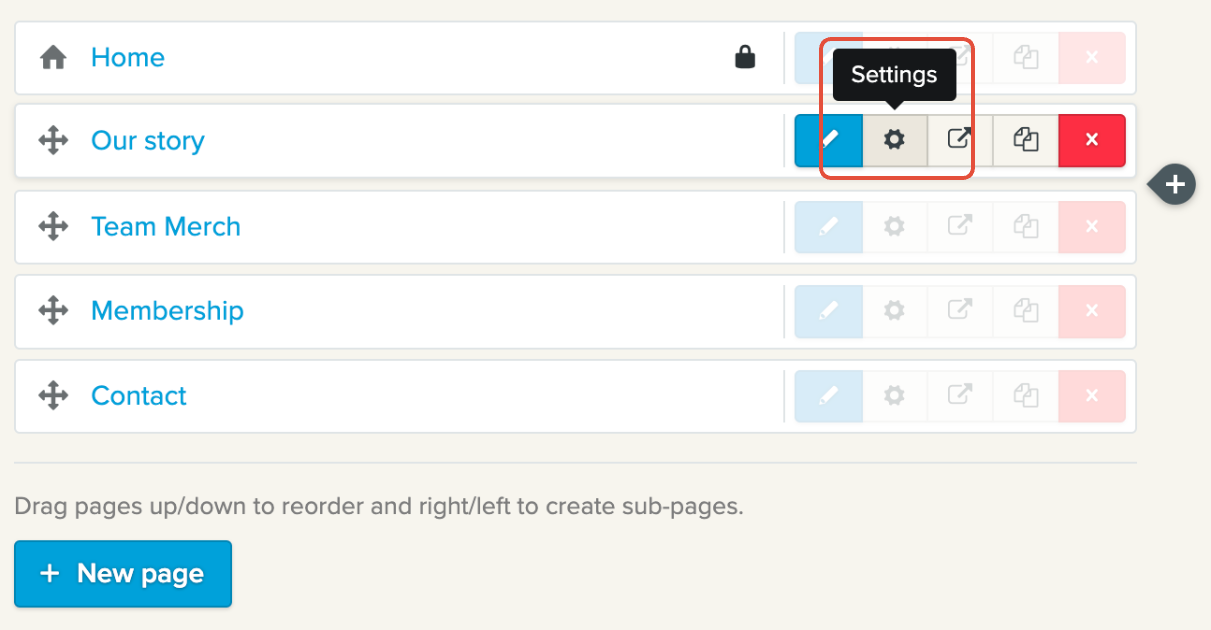Click the dark plus icon at right edge
1211x630 pixels.
click(1176, 184)
